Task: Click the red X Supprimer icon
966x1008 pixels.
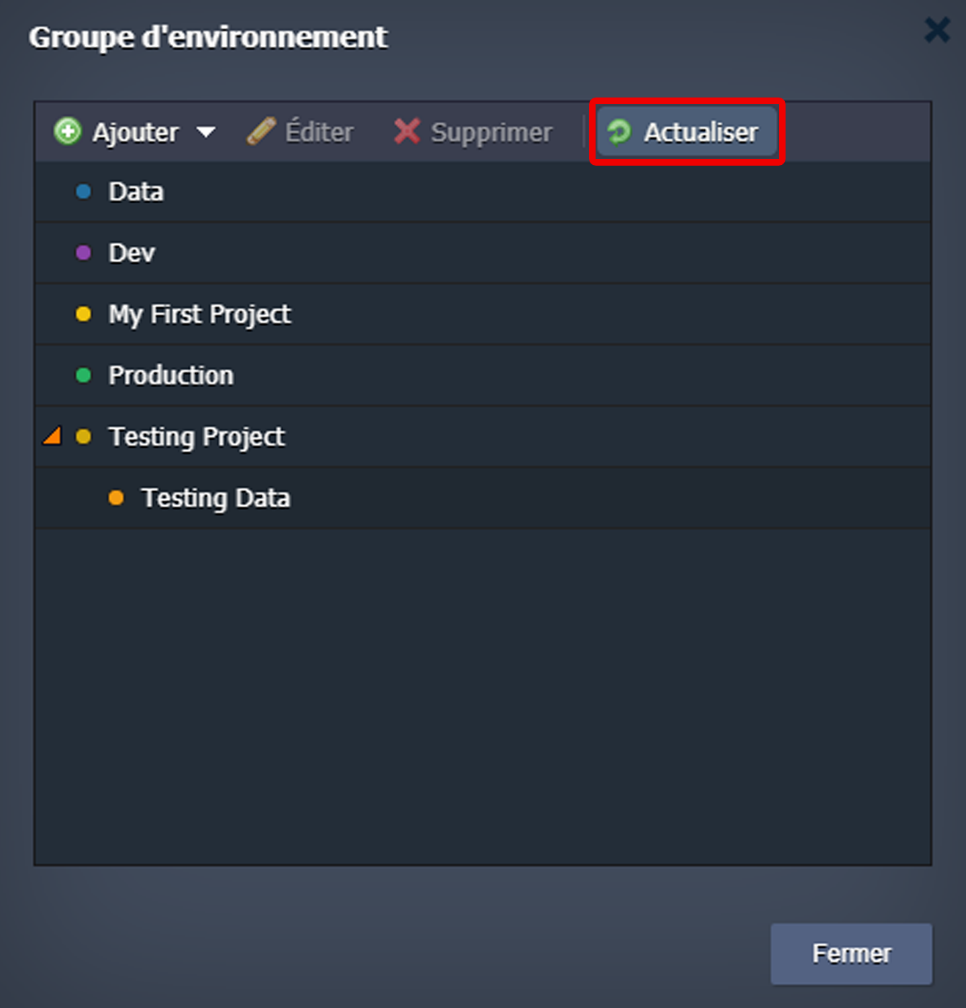Action: pos(407,131)
